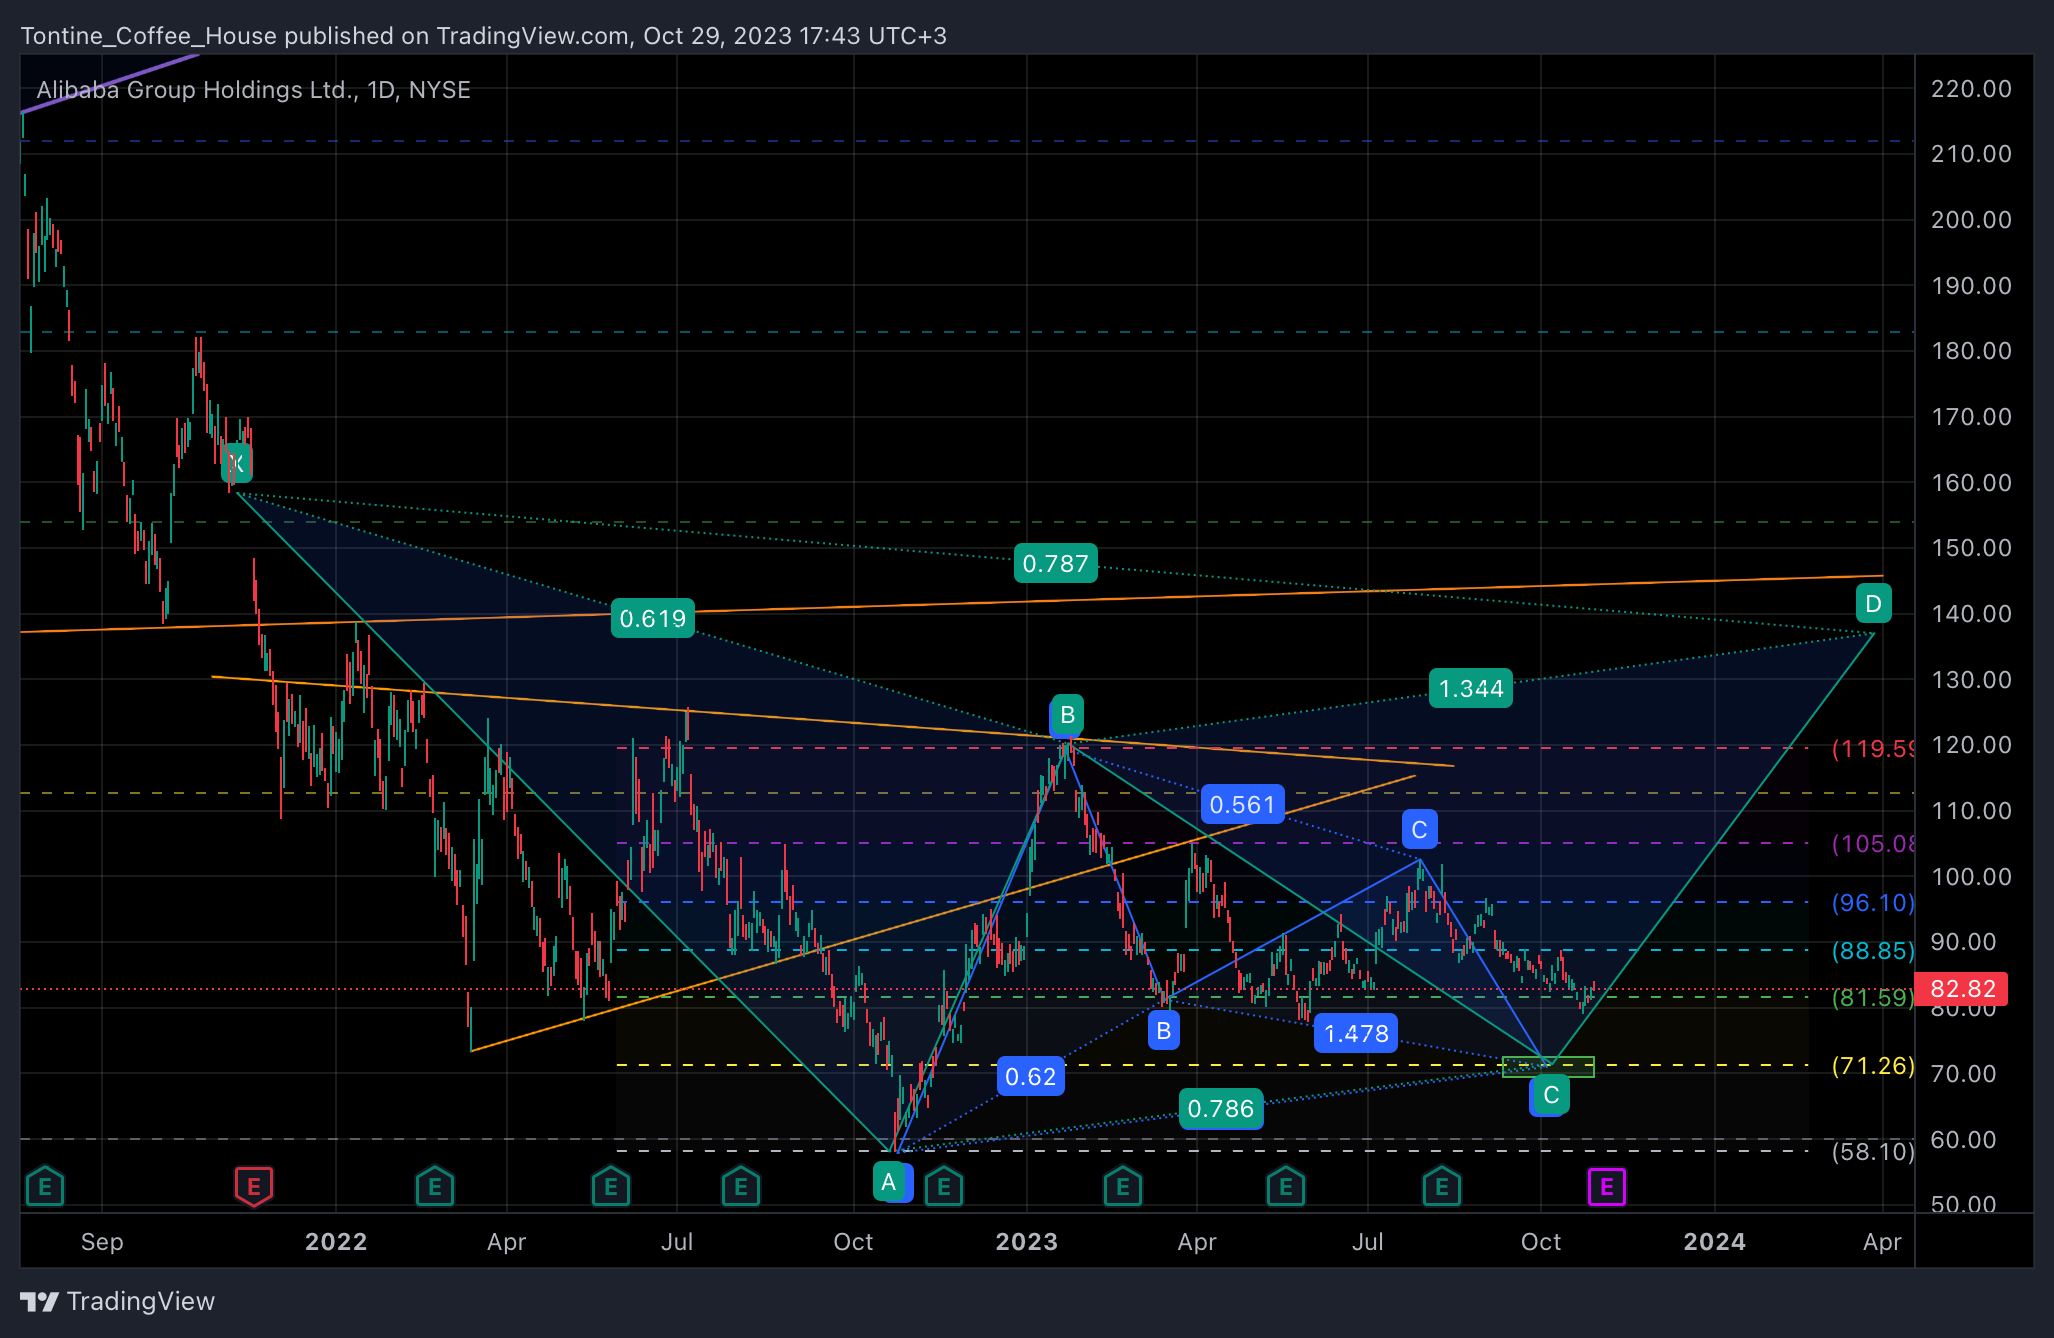Click the (119.59) level price label
The height and width of the screenshot is (1338, 2054).
tap(1872, 749)
